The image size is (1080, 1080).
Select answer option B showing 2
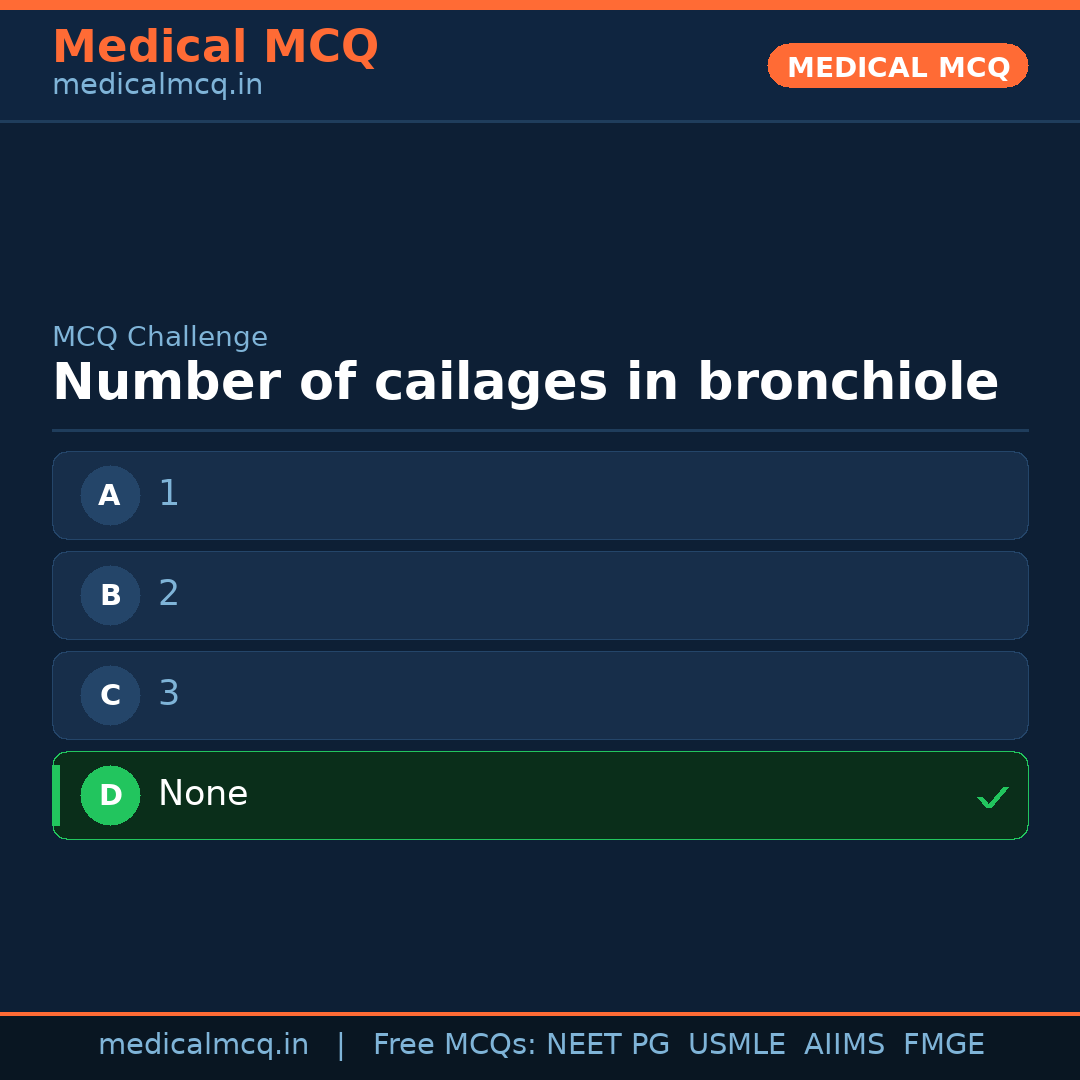tap(540, 595)
